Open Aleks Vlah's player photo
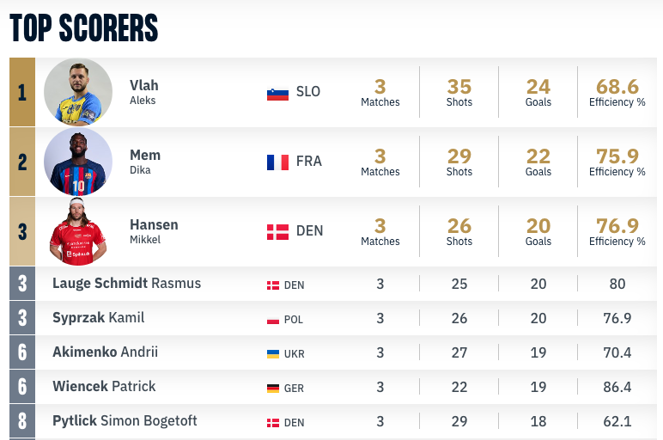Image resolution: width=663 pixels, height=440 pixels. [78, 92]
